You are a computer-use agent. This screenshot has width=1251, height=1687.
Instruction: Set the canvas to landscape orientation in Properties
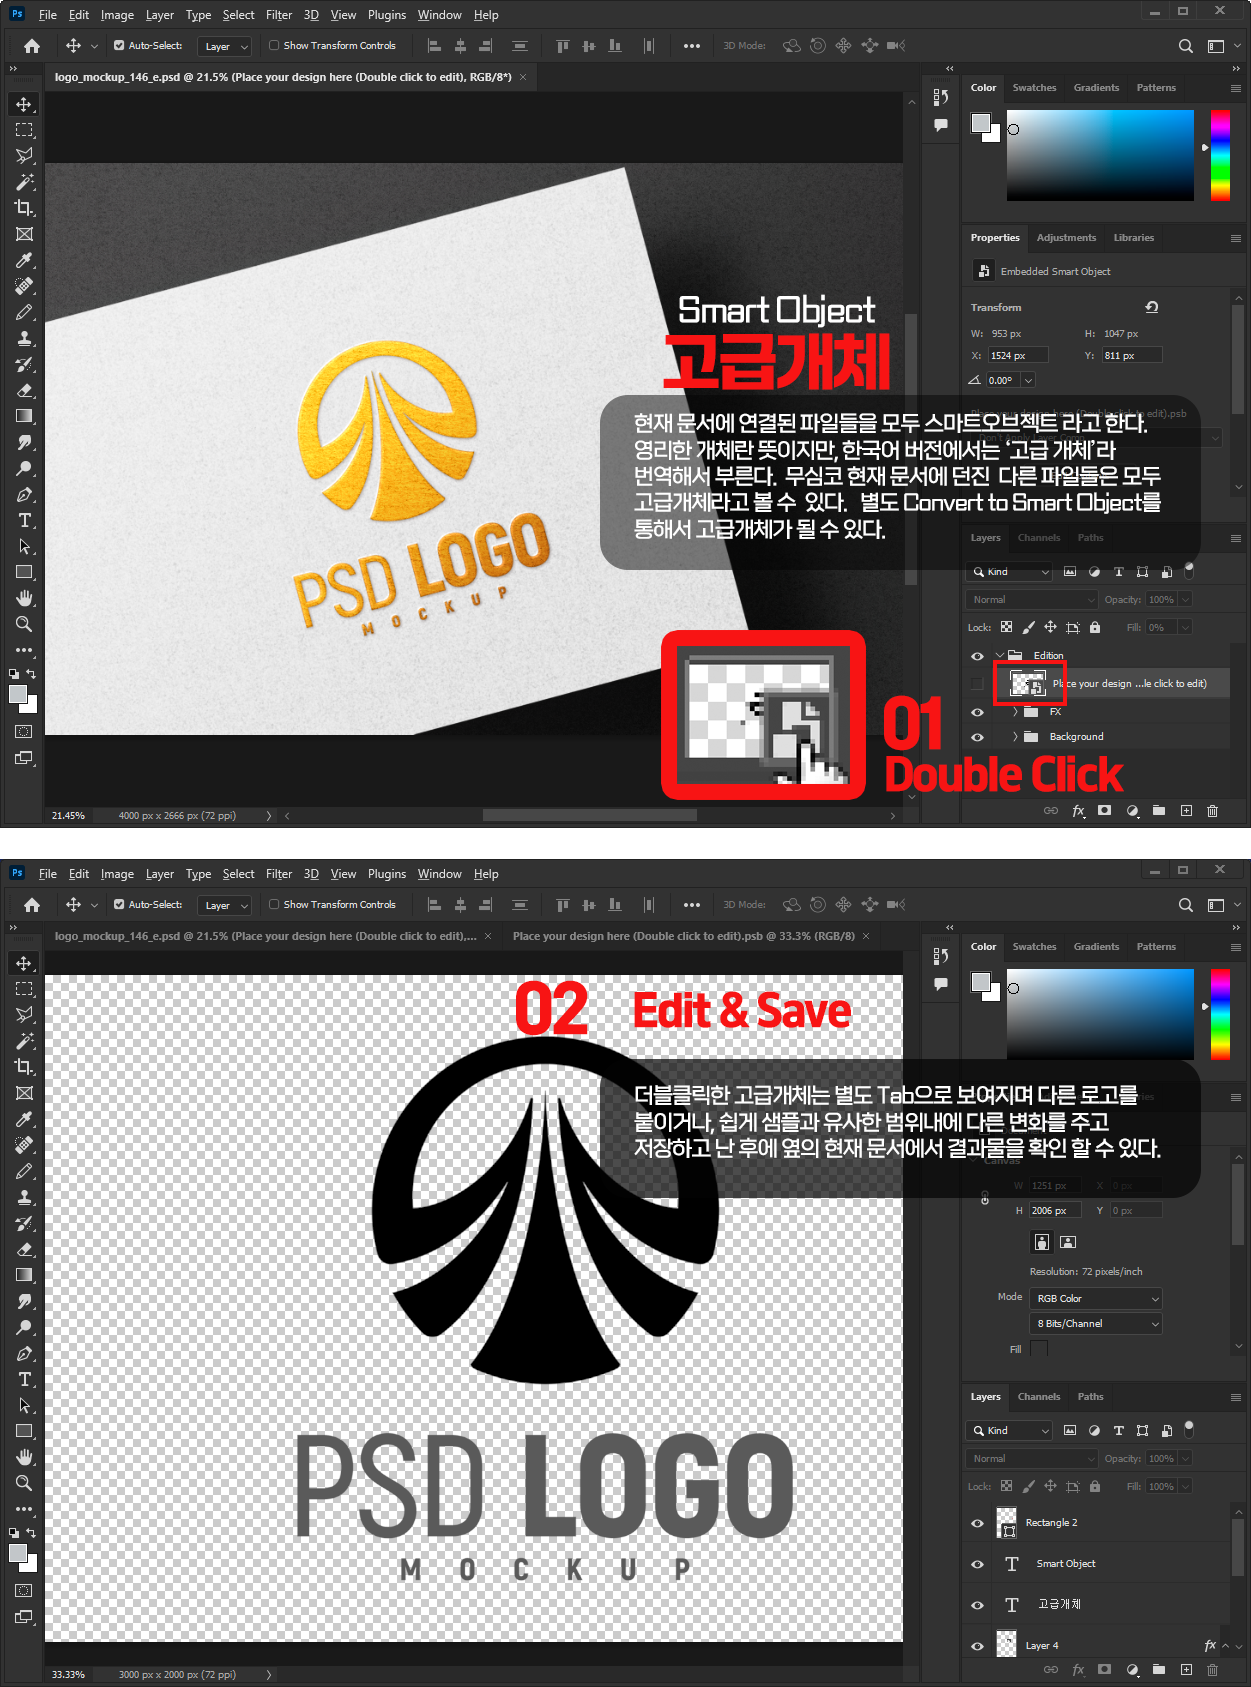(x=1068, y=1241)
